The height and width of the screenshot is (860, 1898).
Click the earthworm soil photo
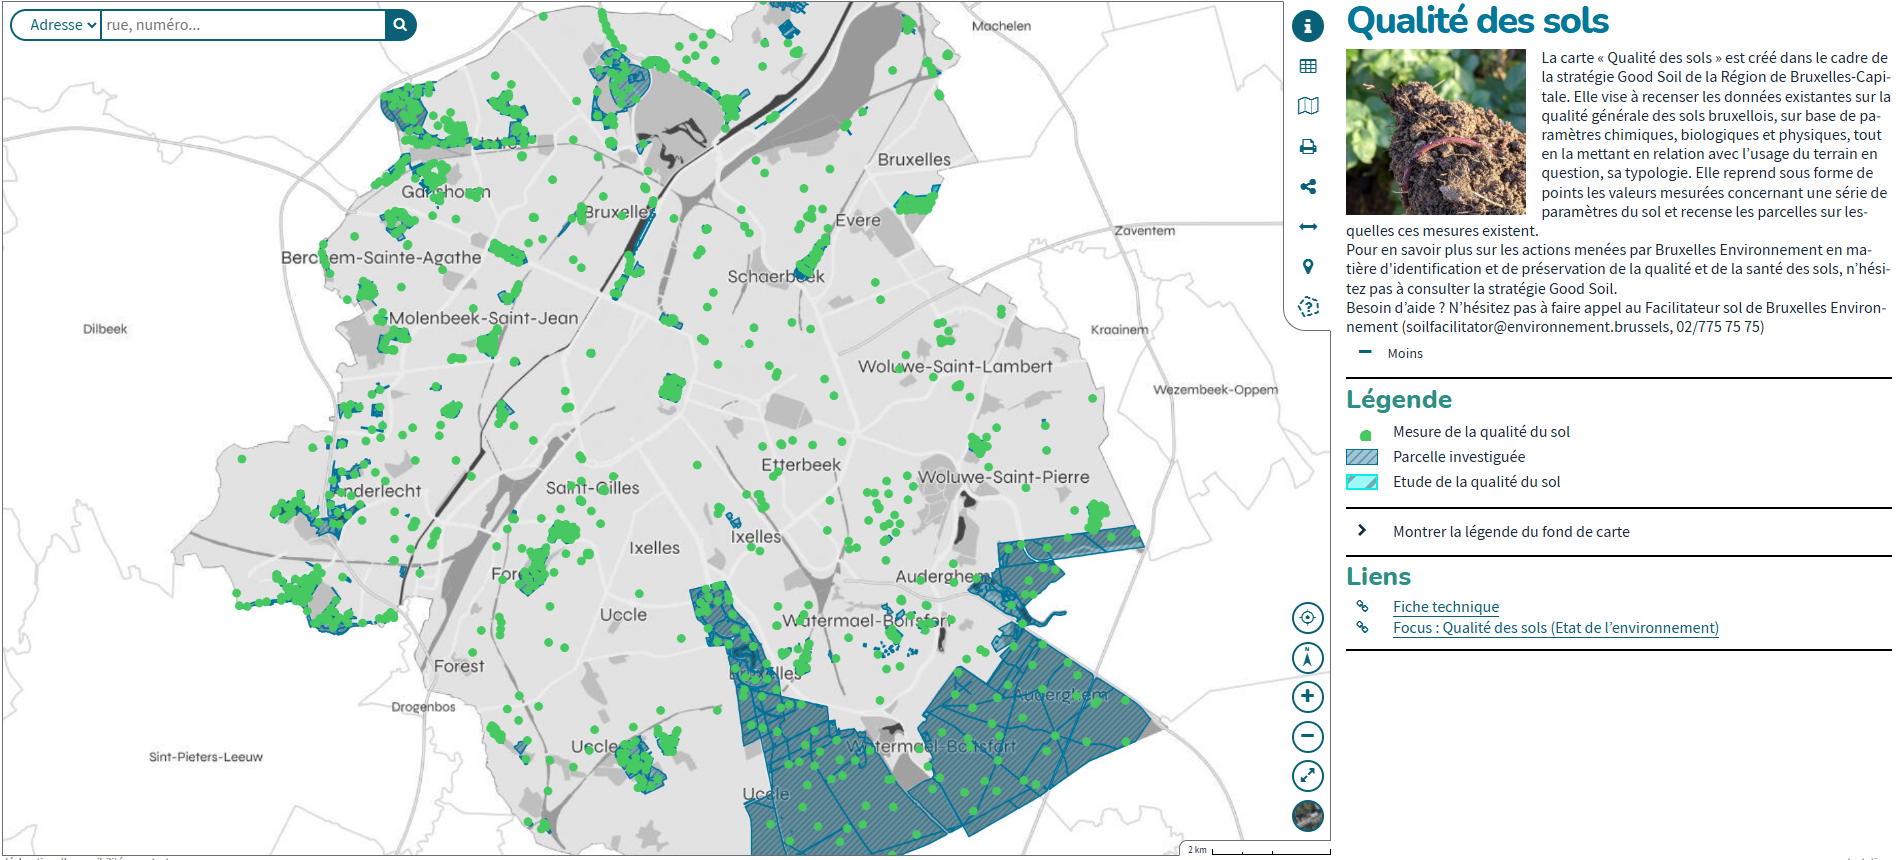pos(1436,132)
